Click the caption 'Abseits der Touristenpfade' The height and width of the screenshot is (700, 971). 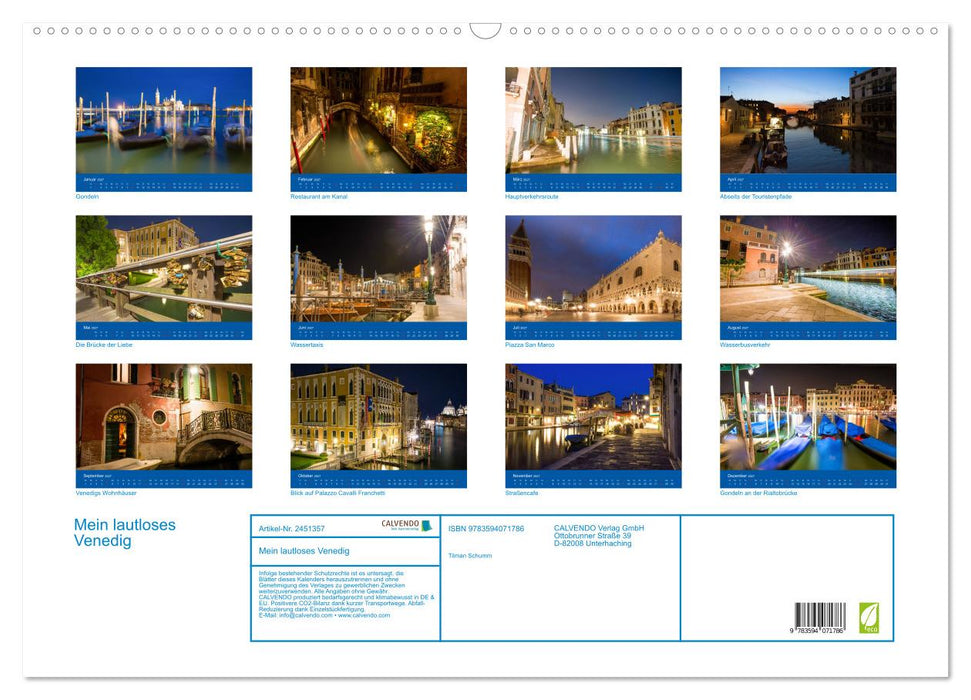click(x=756, y=196)
